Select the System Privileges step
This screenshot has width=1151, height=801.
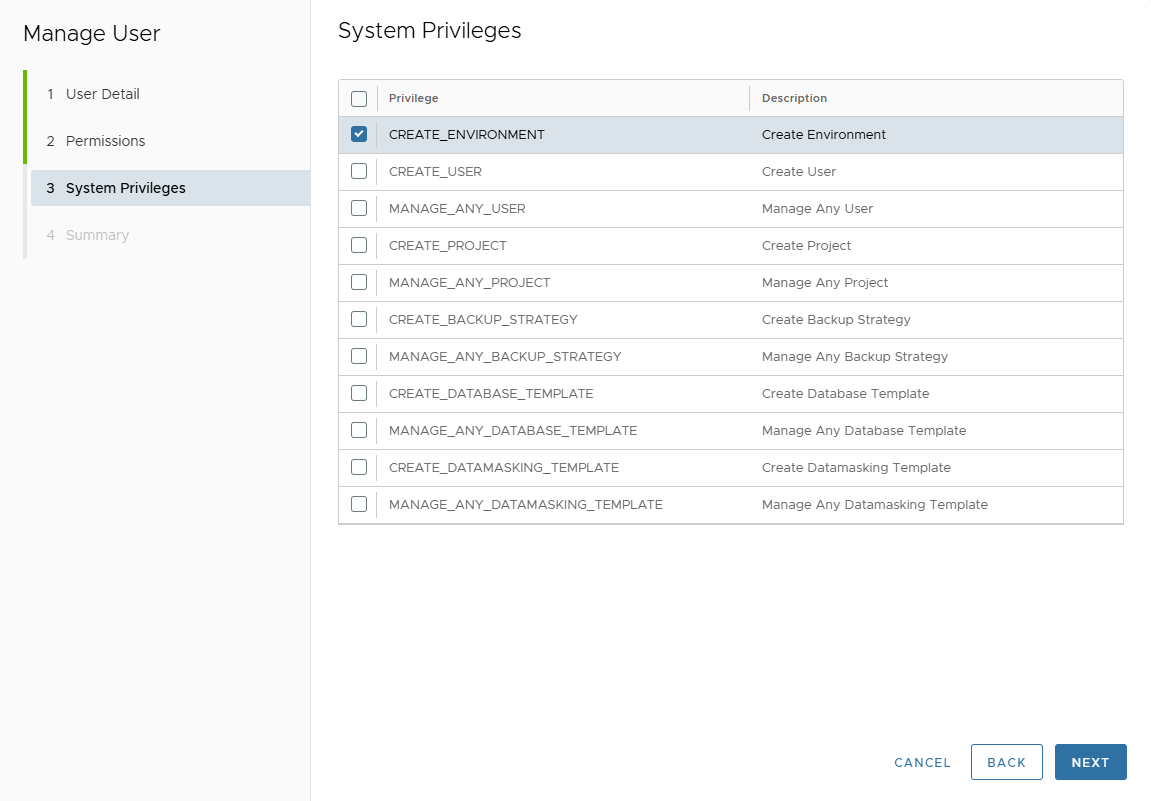click(x=124, y=187)
